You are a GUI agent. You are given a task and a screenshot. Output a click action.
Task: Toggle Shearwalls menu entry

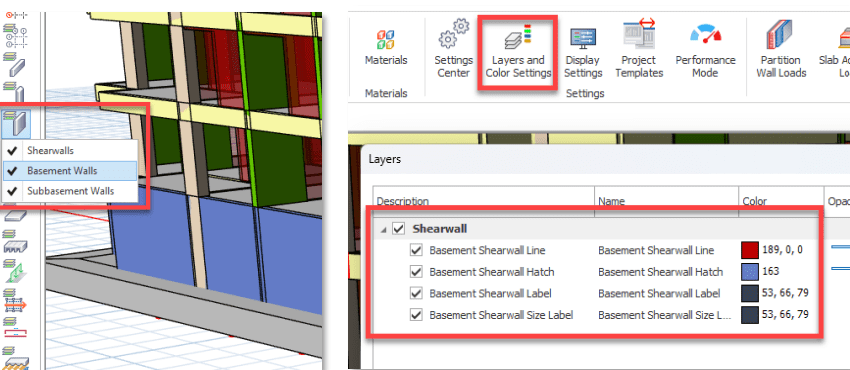[x=69, y=151]
